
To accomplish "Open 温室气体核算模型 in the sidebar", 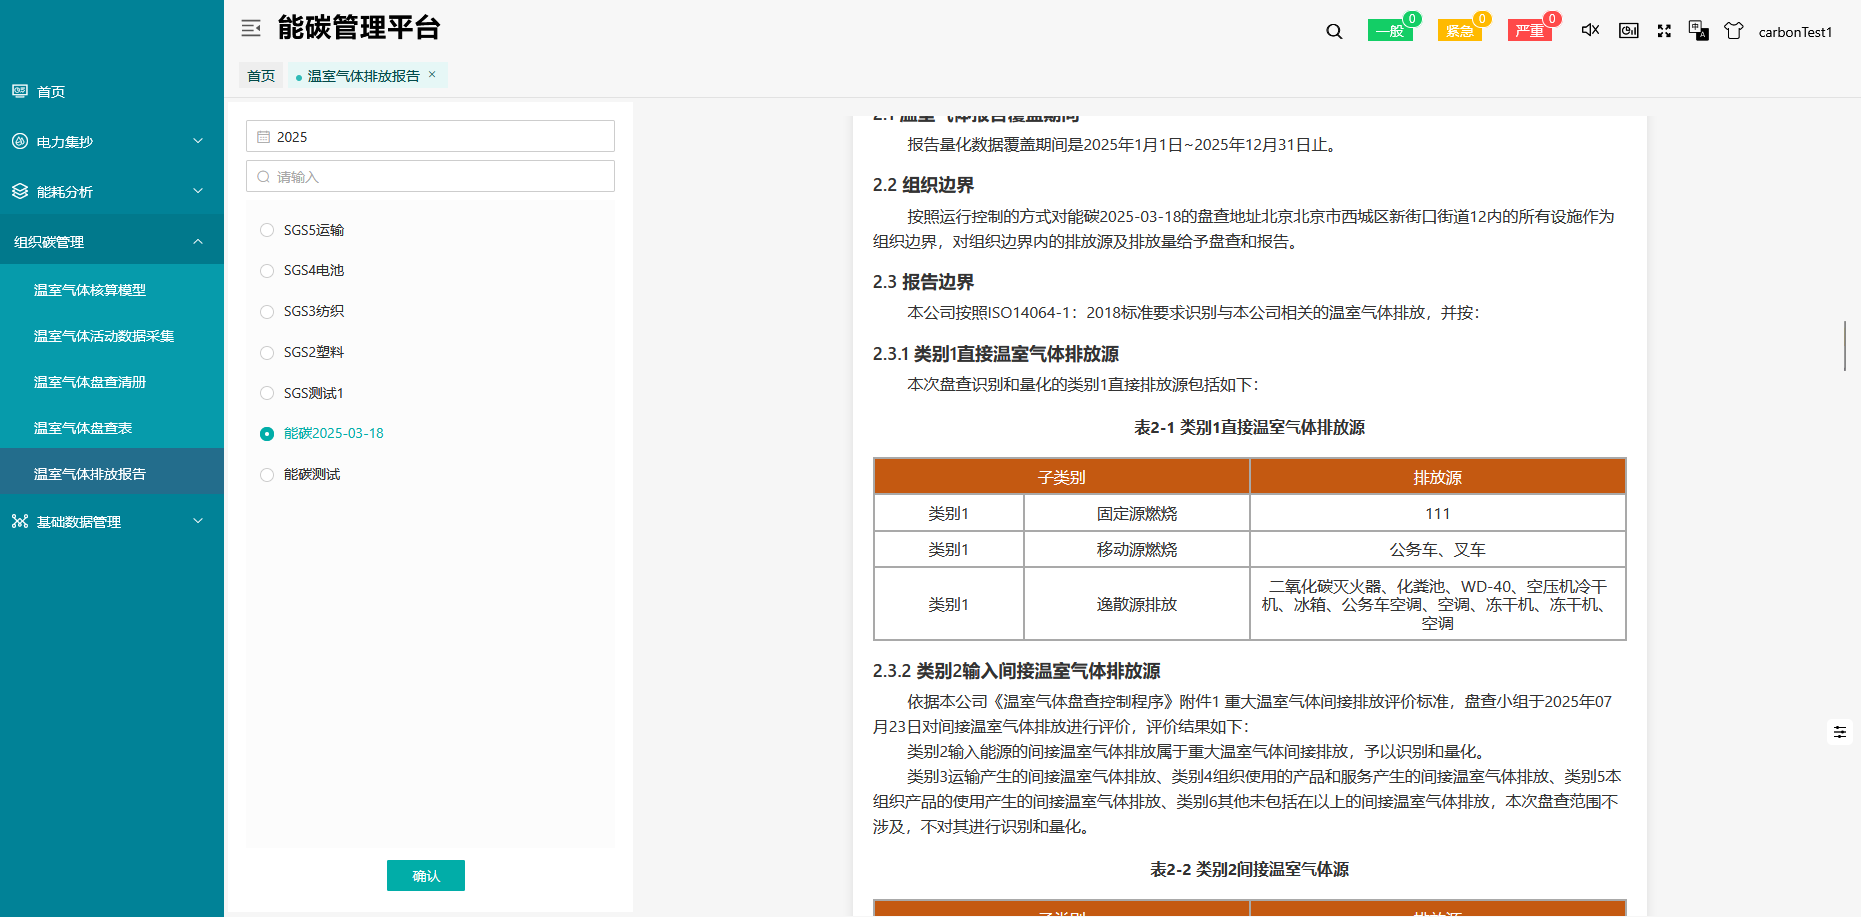I will click(90, 290).
